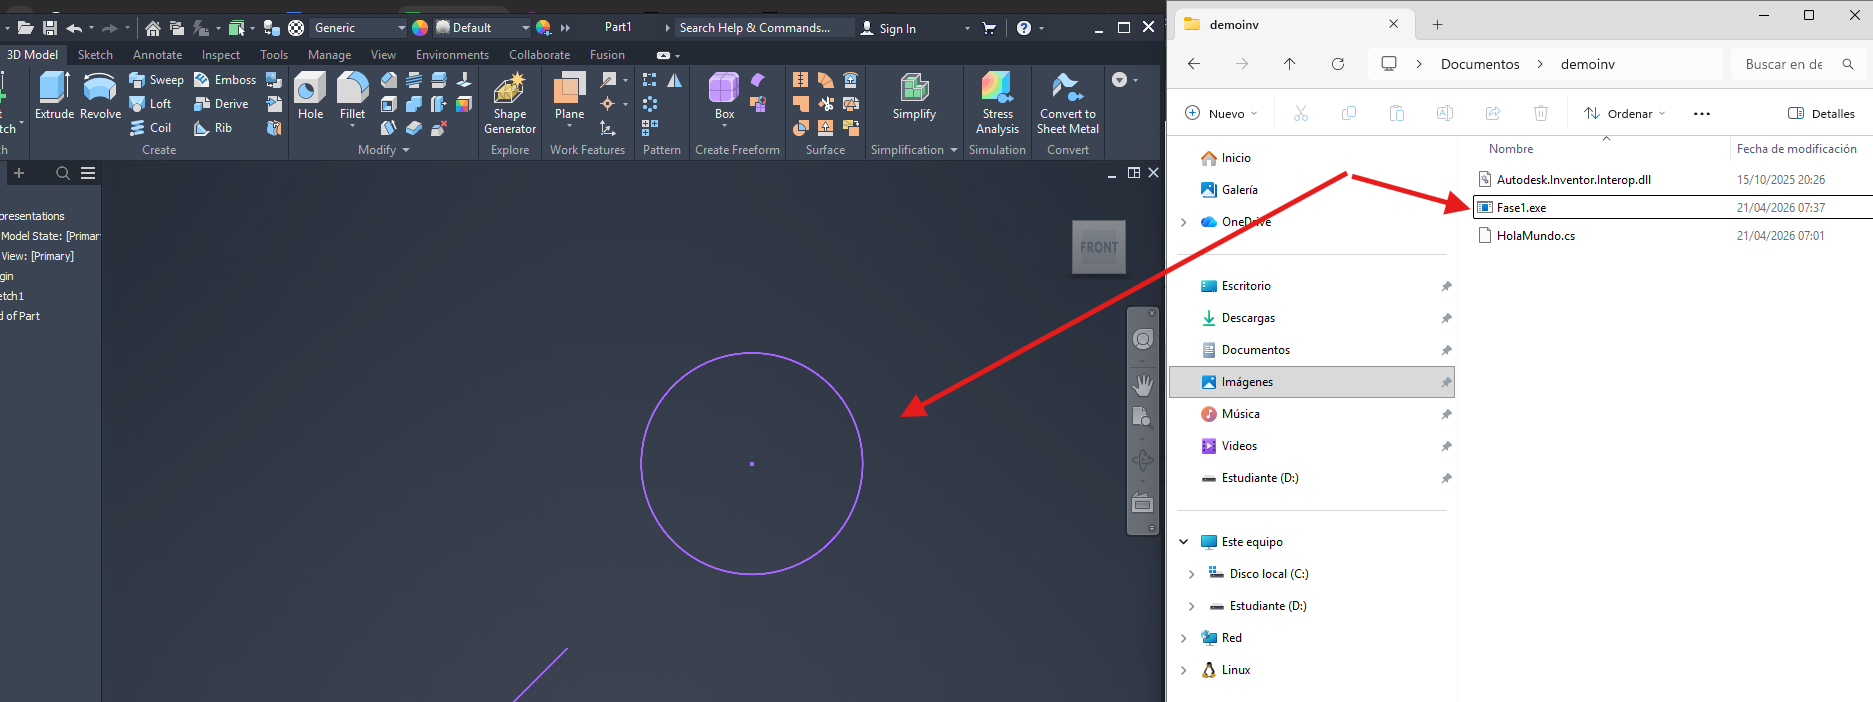
Task: Collapse the Este equipo tree node
Action: [1184, 542]
